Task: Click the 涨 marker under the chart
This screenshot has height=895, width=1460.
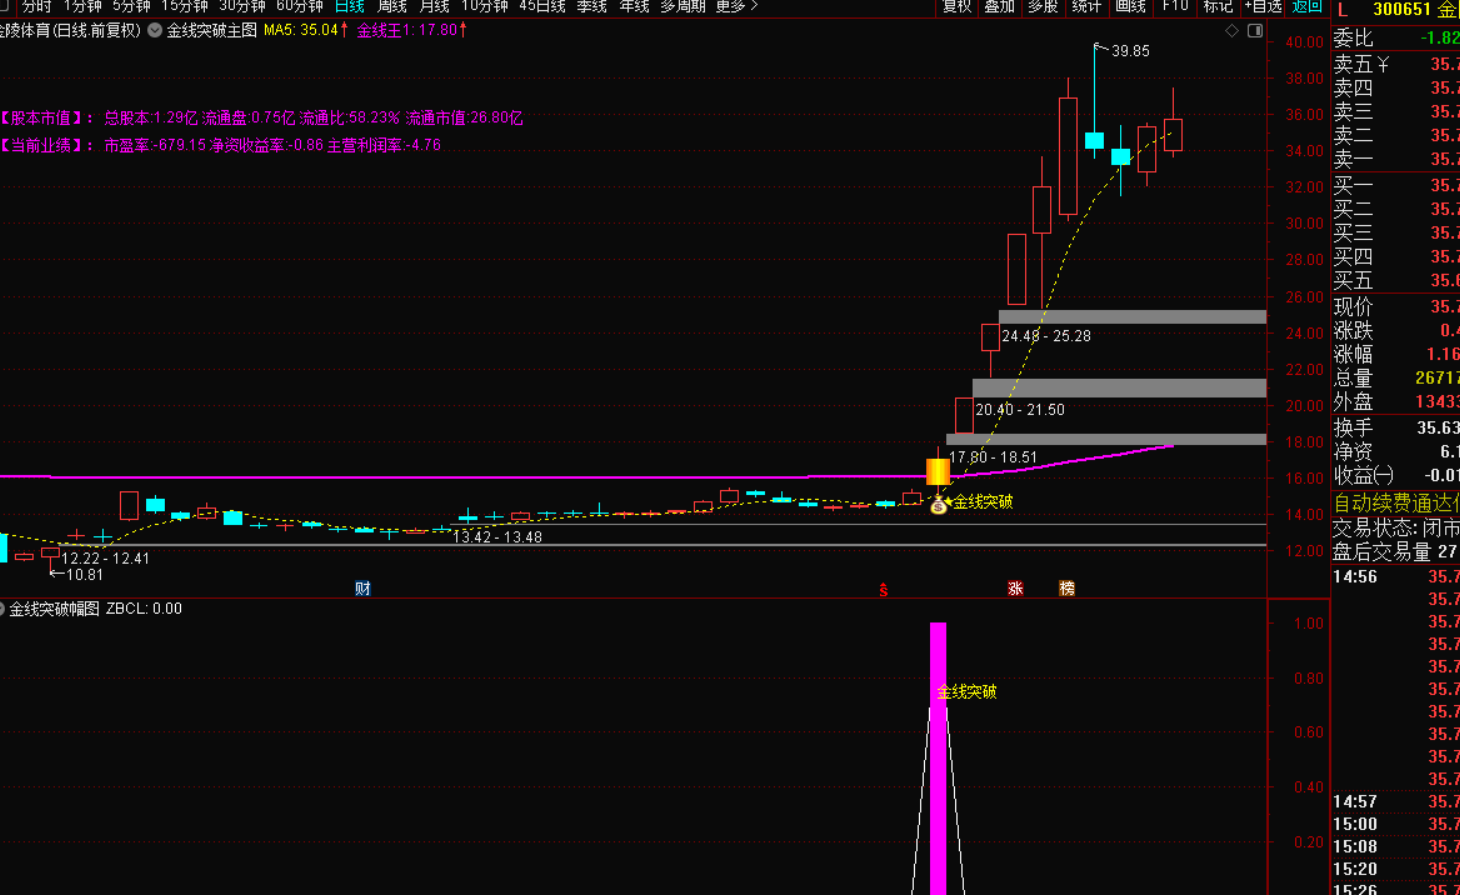Action: point(1015,588)
